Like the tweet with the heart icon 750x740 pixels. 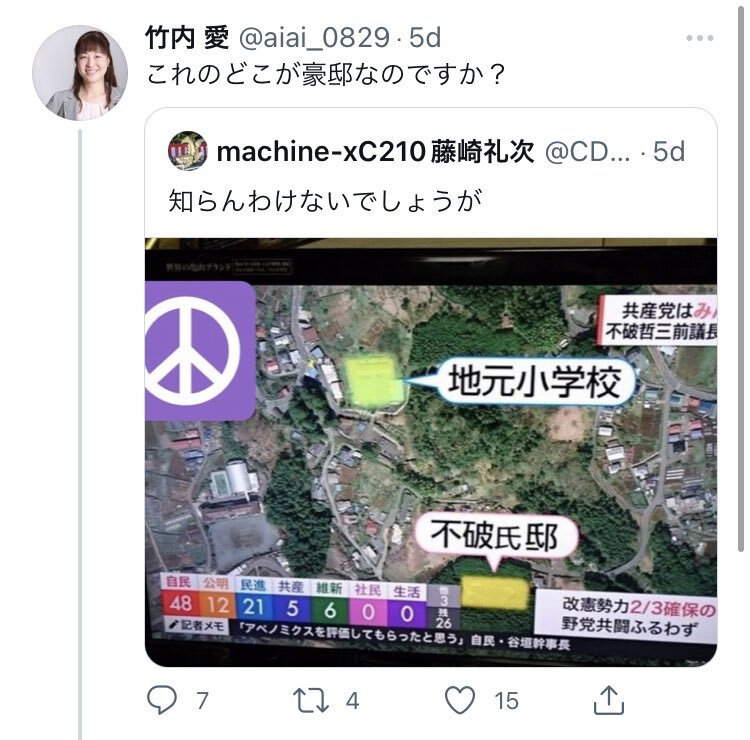[460, 700]
